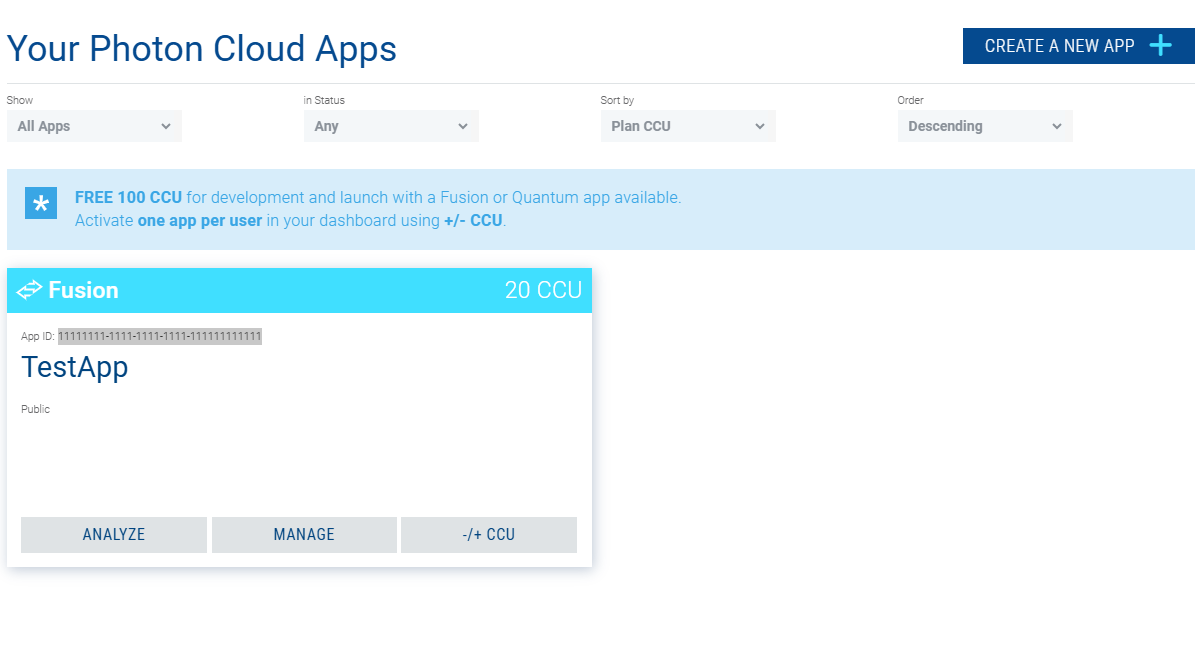This screenshot has width=1200, height=670.
Task: Click the -/+ CCU button on the TestApp card
Action: click(x=488, y=534)
